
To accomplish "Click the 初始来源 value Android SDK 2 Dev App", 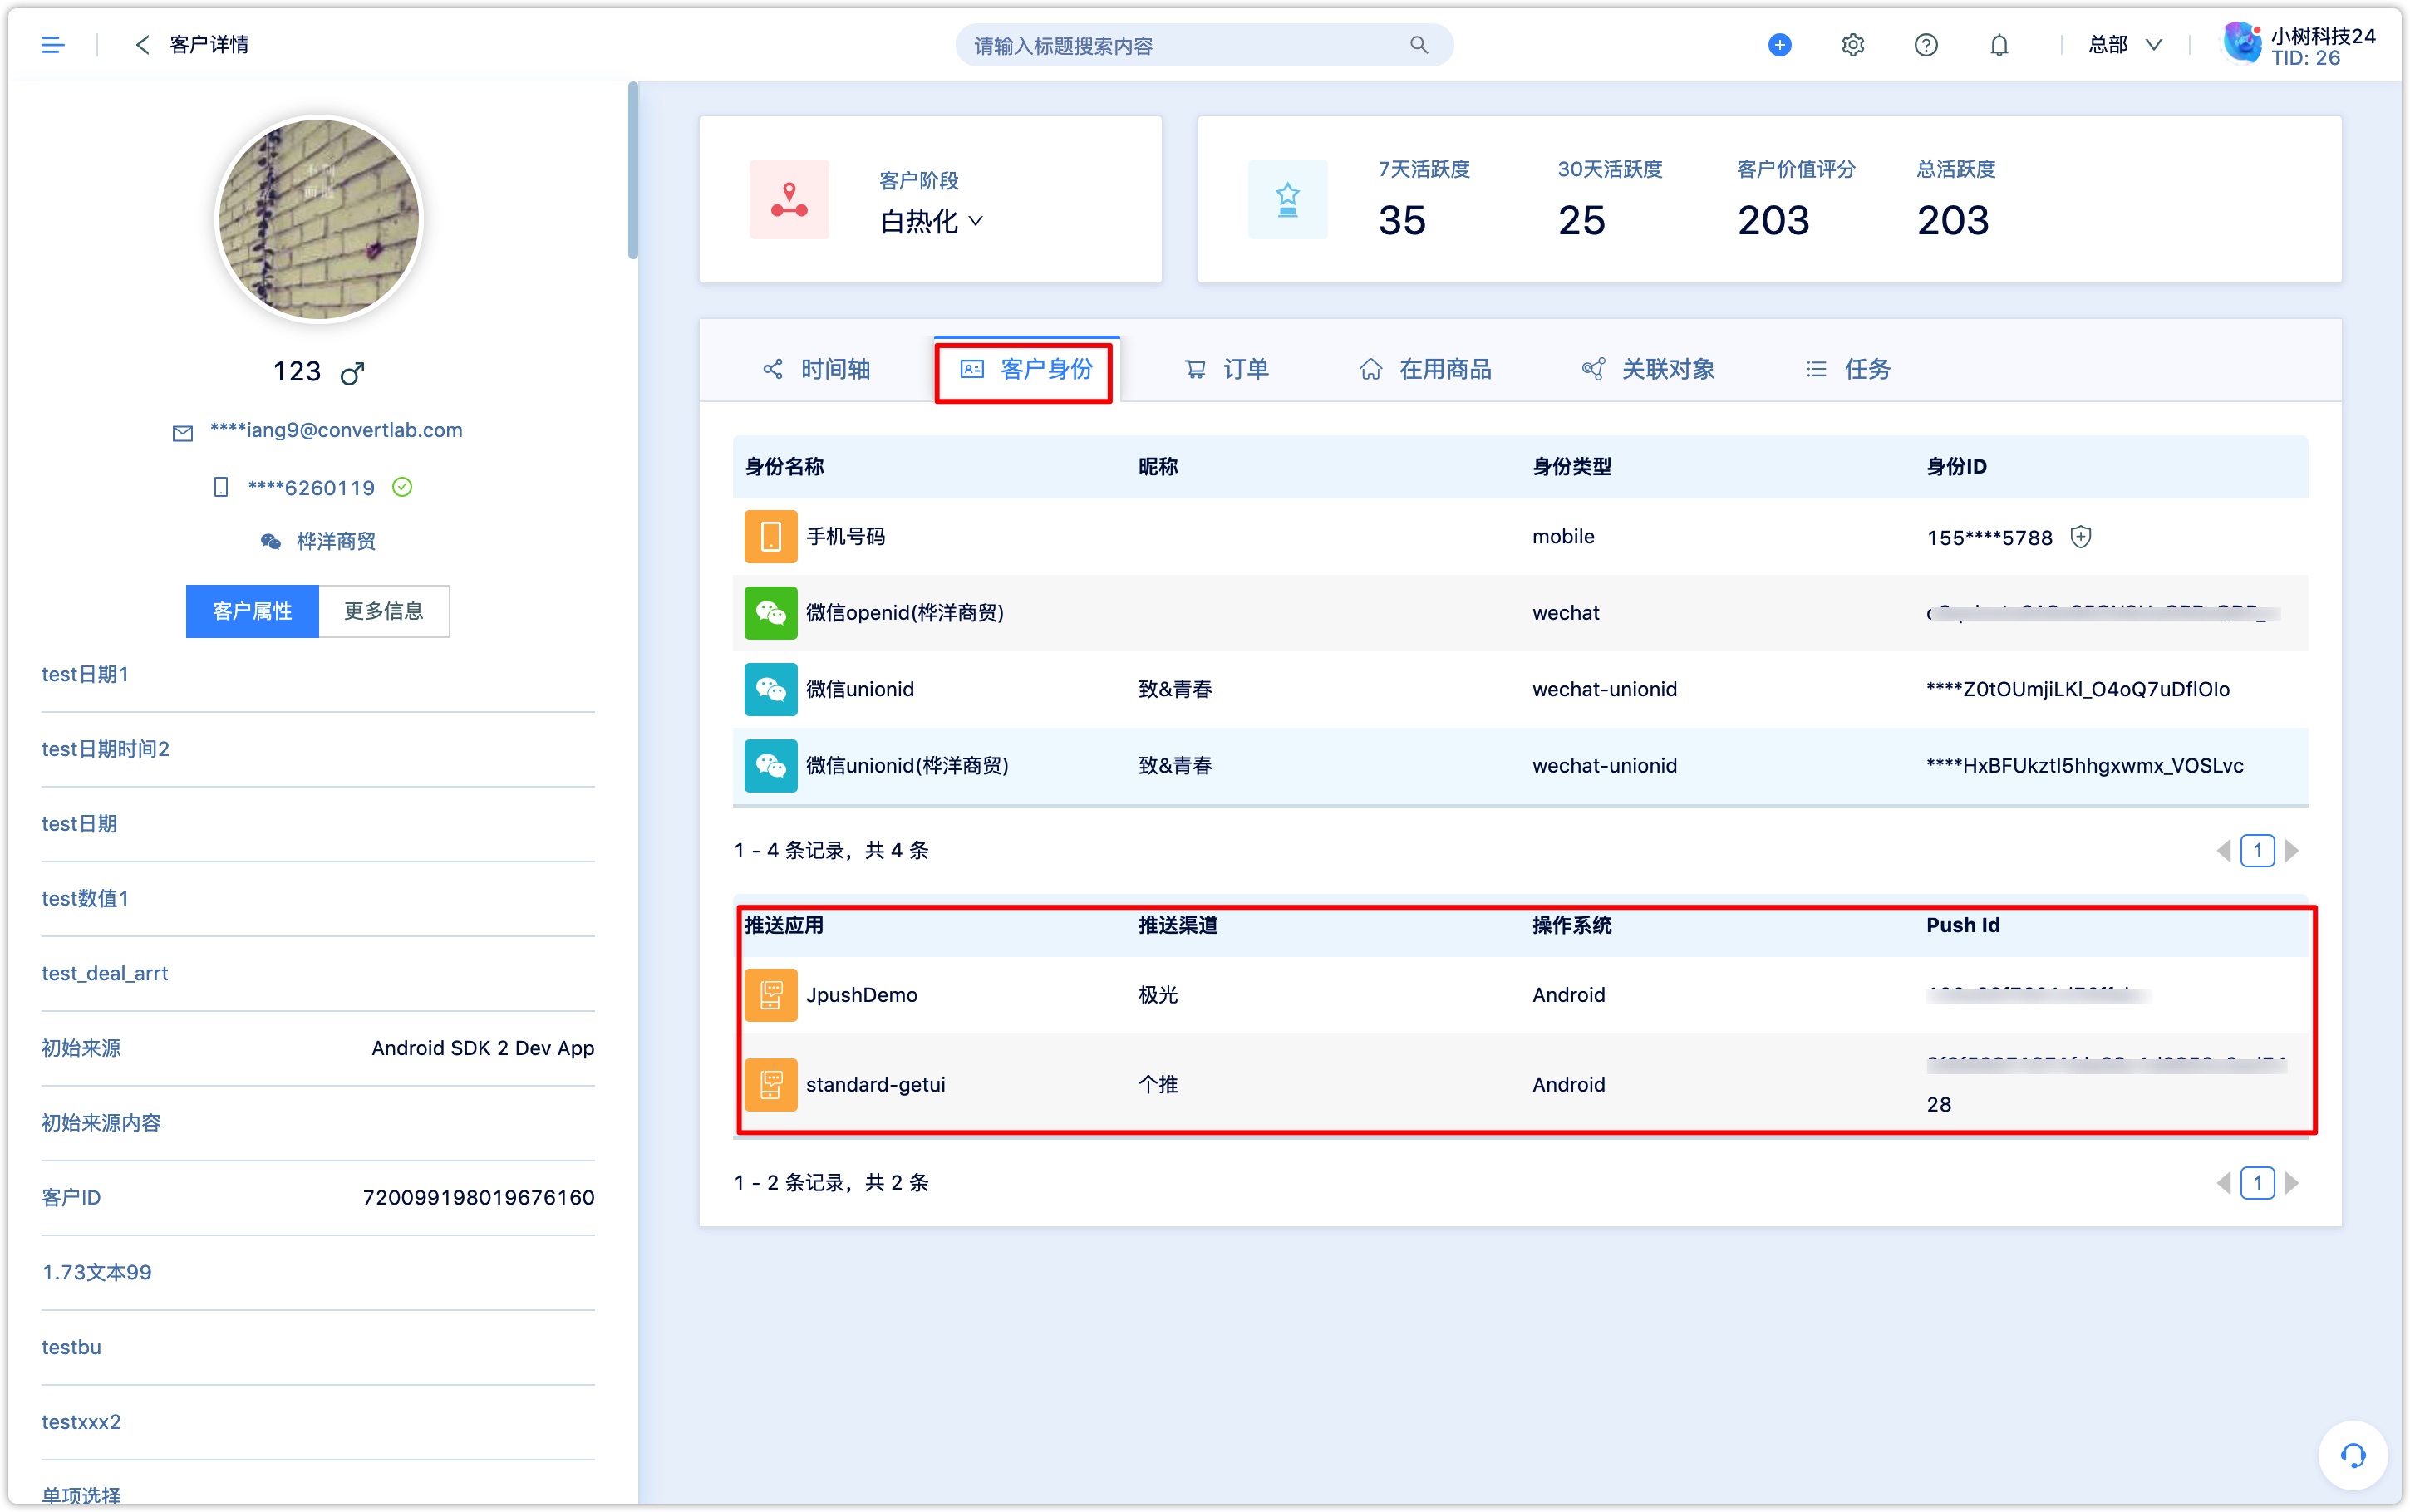I will coord(483,1048).
